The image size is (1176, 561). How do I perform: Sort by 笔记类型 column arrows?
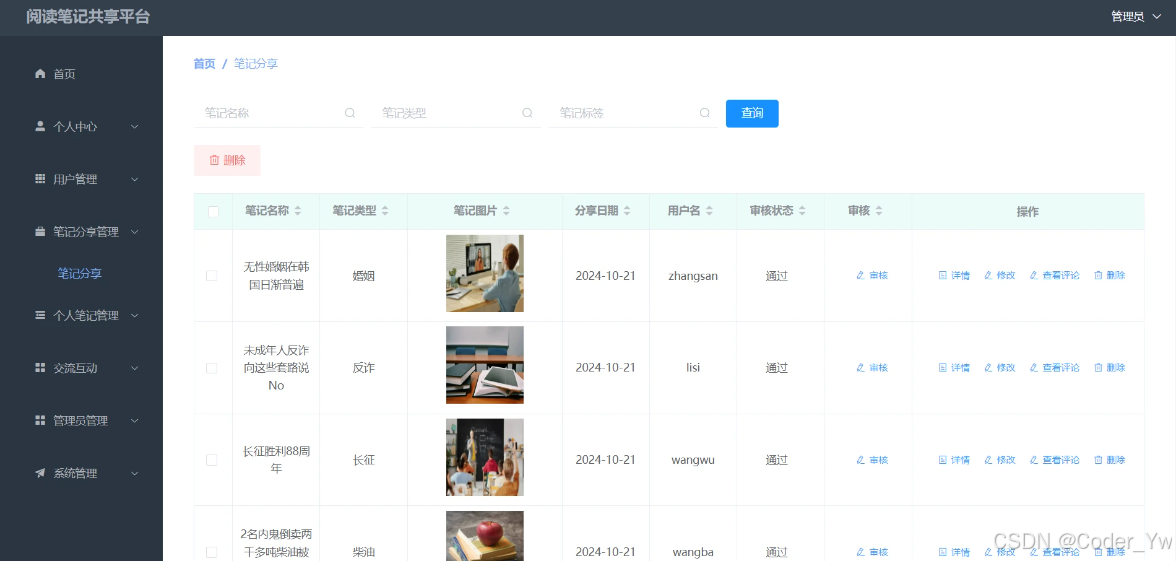pyautogui.click(x=385, y=212)
